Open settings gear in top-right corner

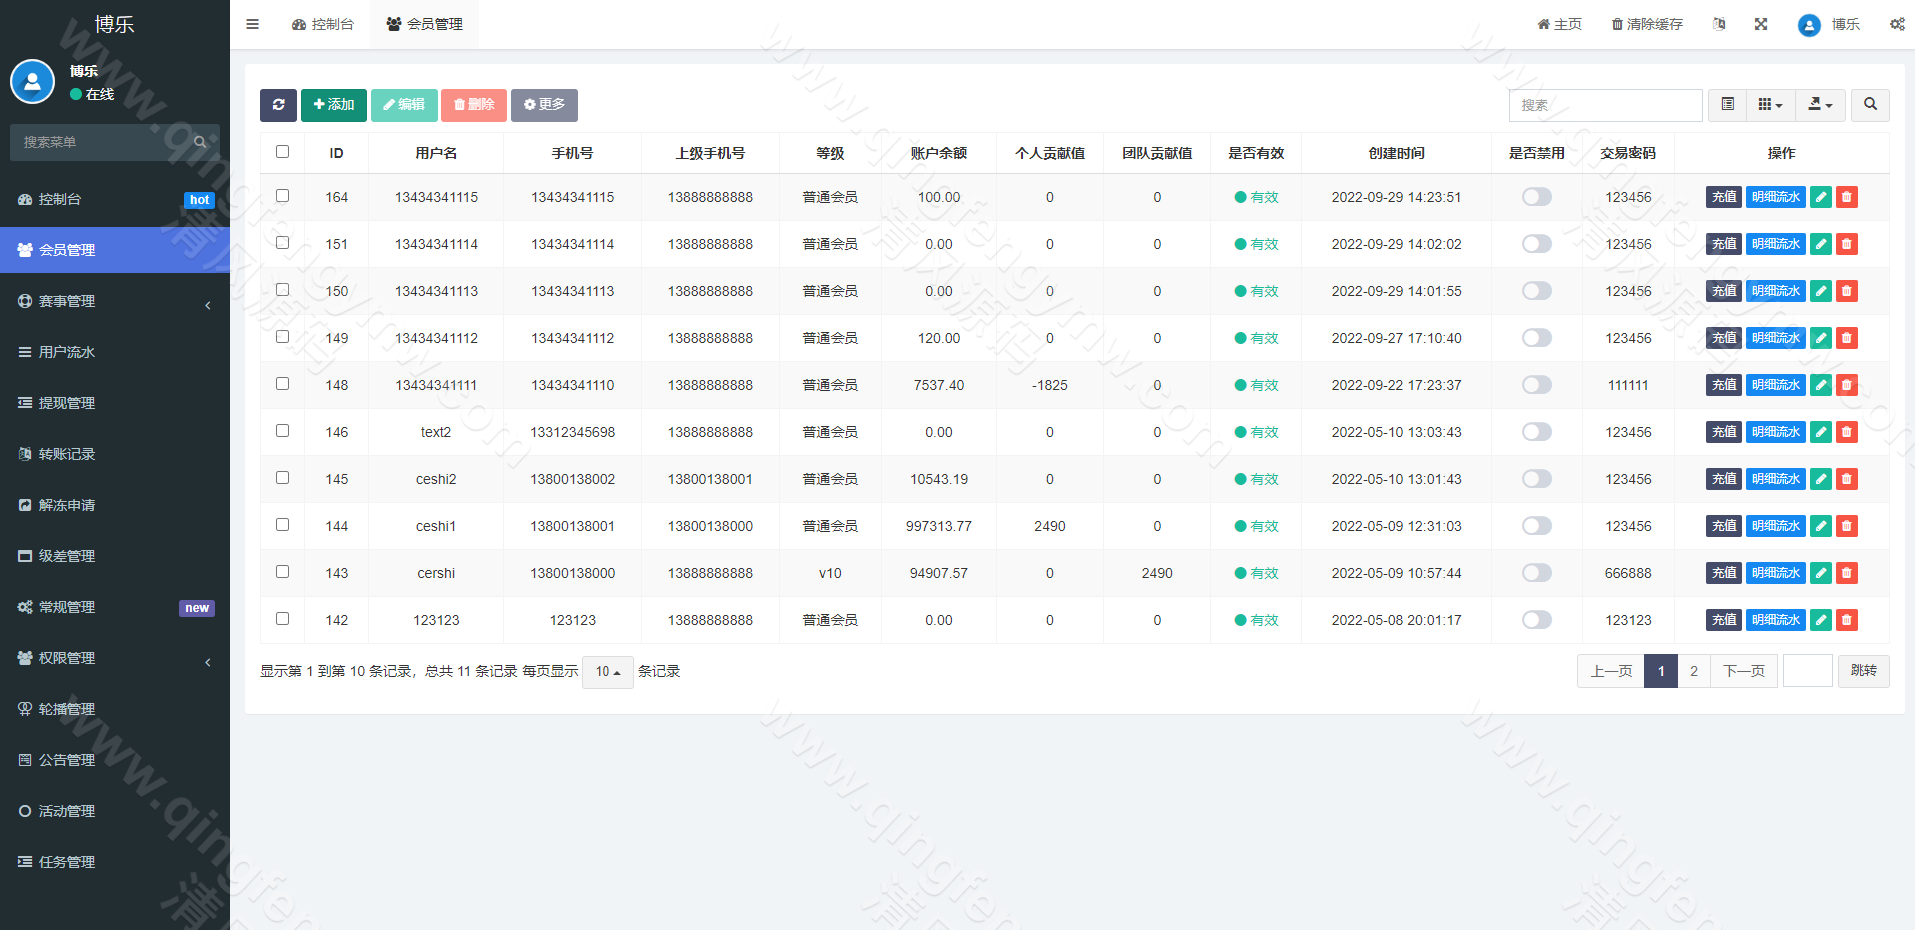pos(1897,24)
